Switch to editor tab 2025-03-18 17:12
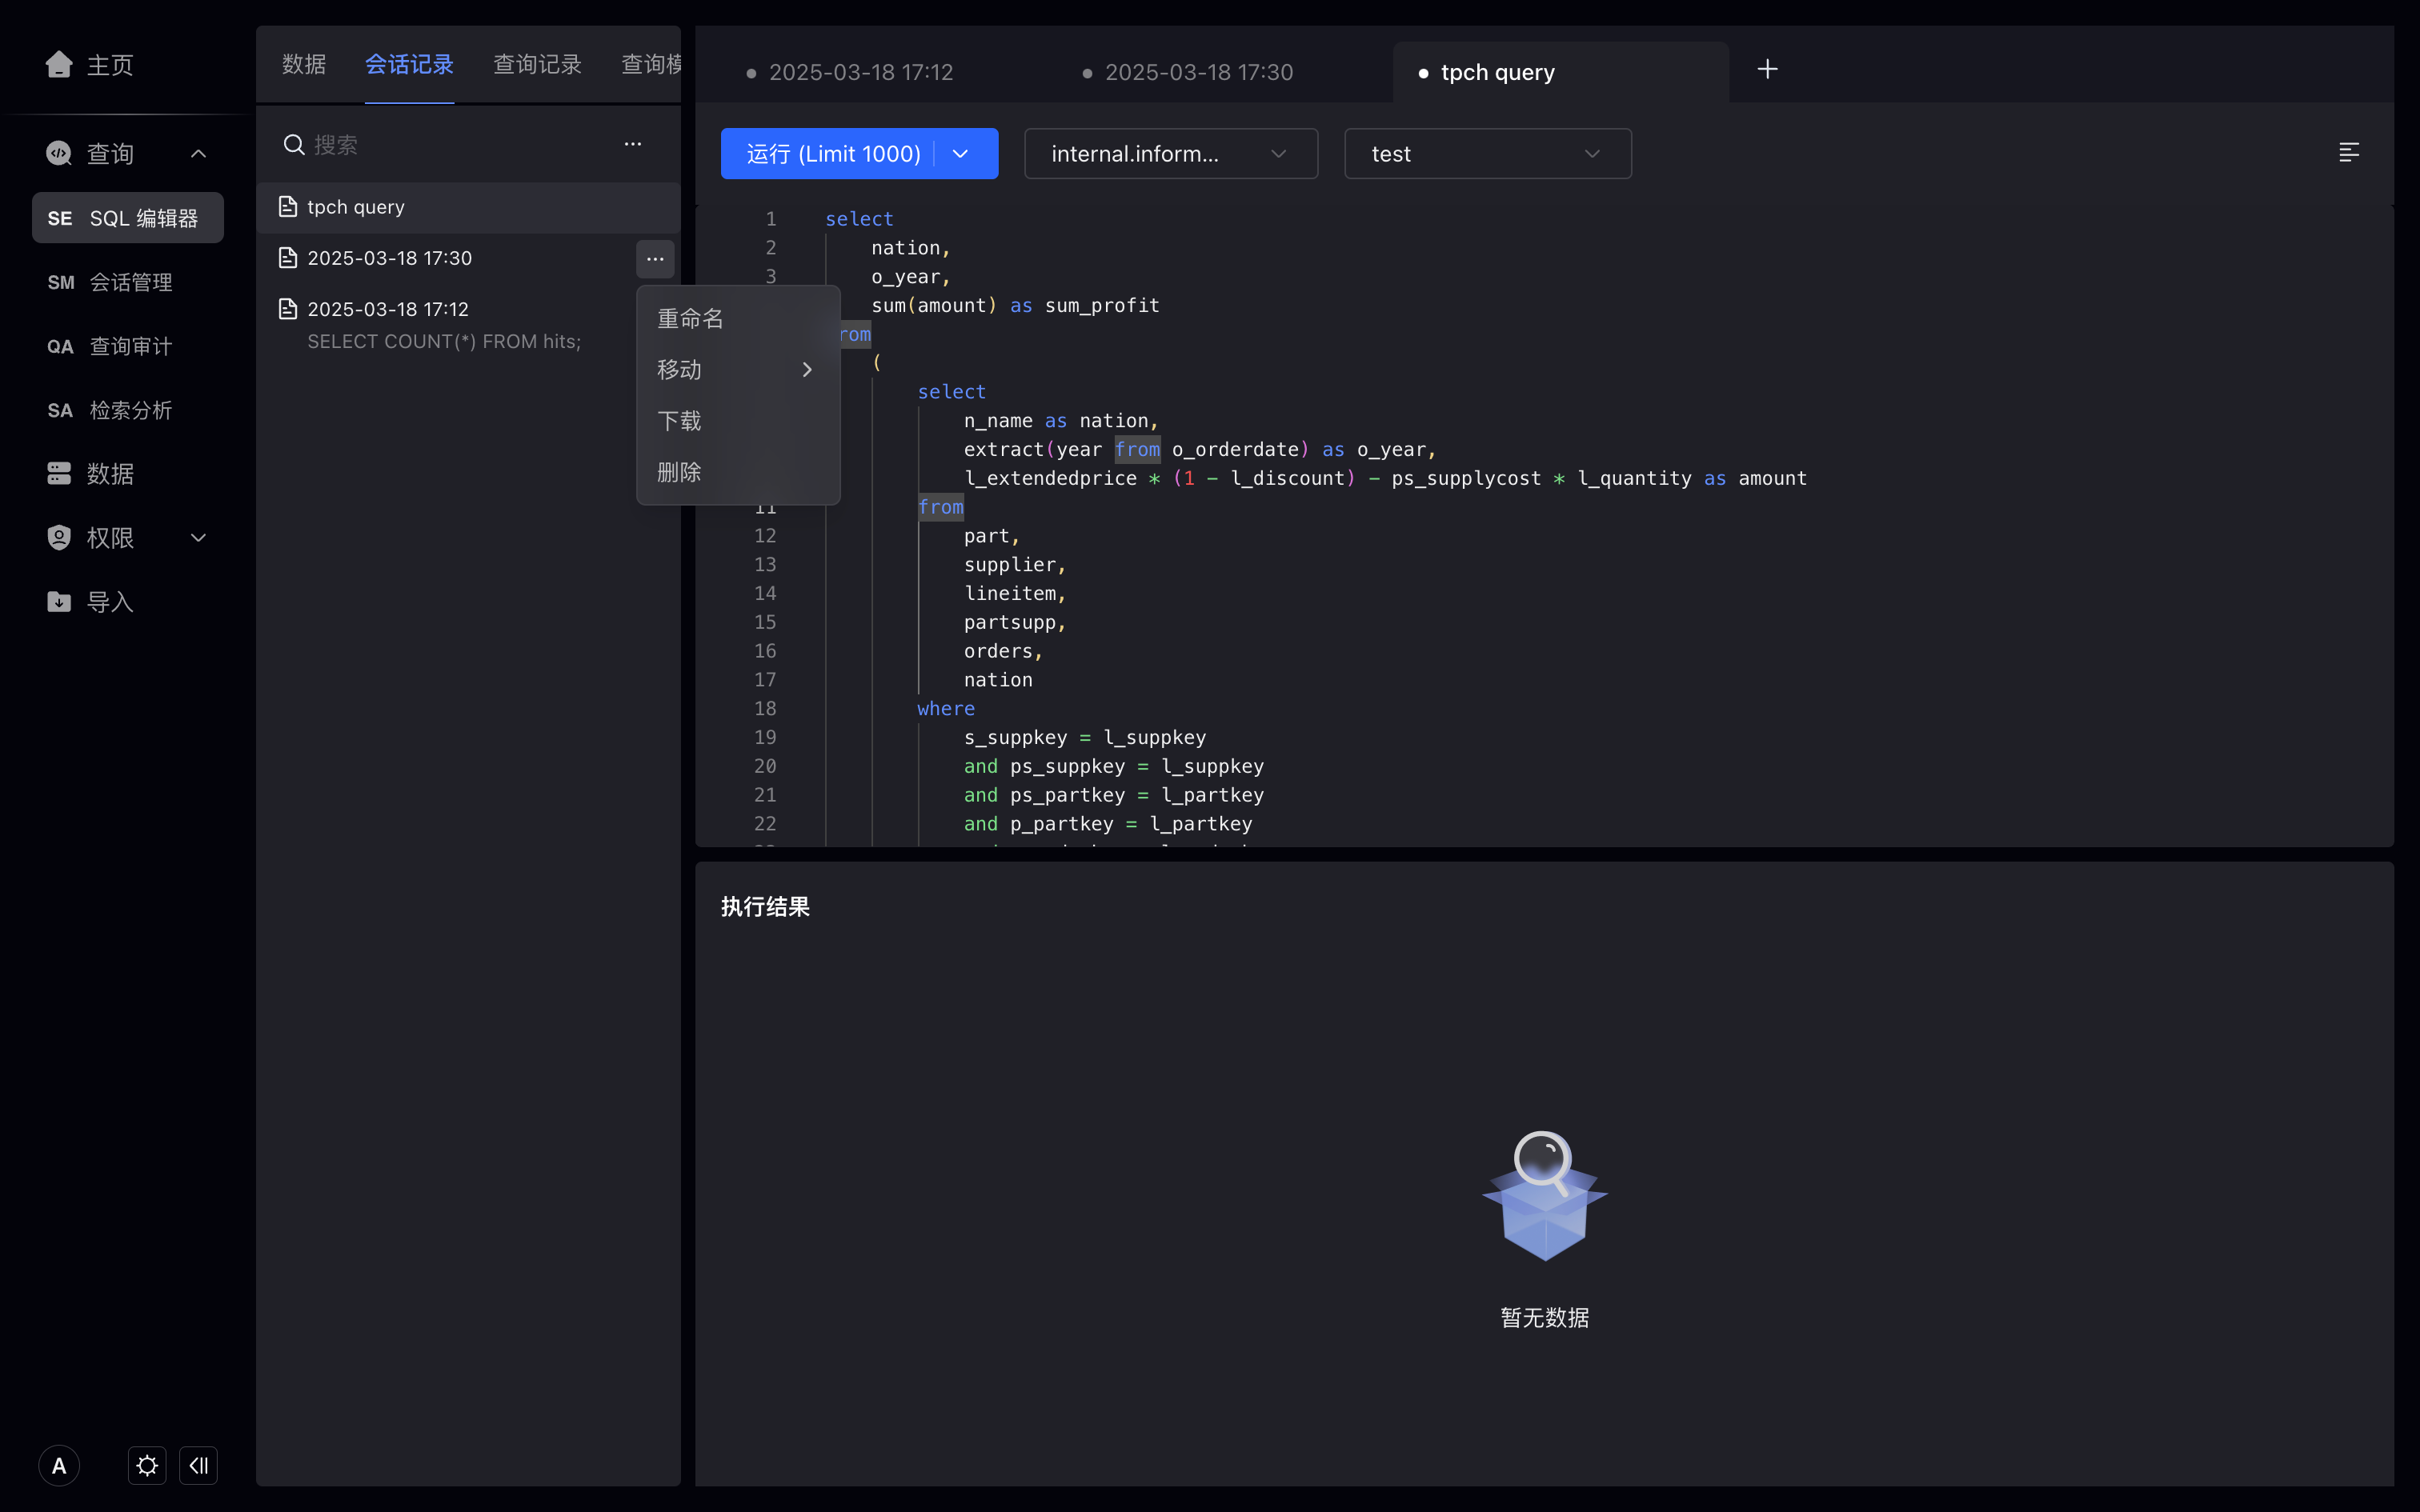 [x=861, y=72]
